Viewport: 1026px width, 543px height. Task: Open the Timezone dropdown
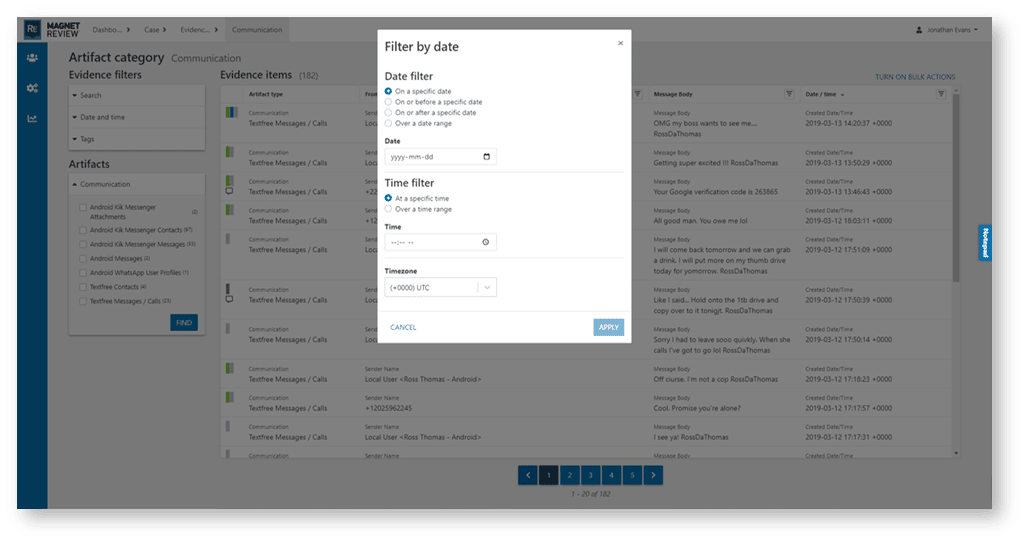pos(440,287)
